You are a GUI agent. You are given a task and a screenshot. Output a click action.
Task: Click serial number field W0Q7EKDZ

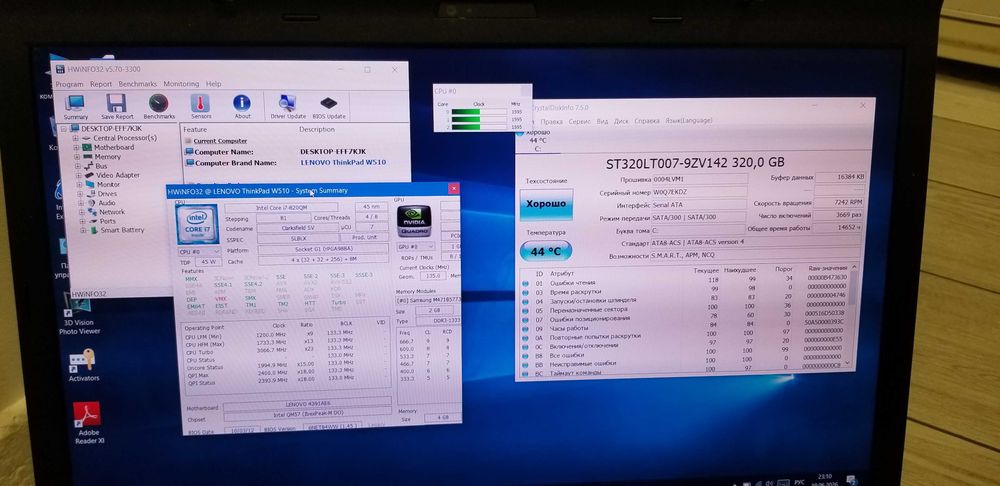(x=700, y=192)
